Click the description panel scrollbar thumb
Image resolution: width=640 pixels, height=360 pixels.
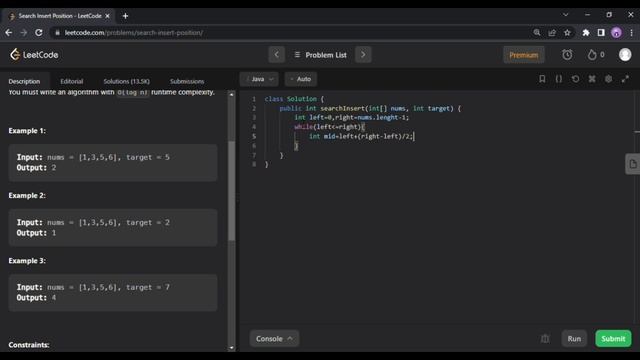point(231,191)
